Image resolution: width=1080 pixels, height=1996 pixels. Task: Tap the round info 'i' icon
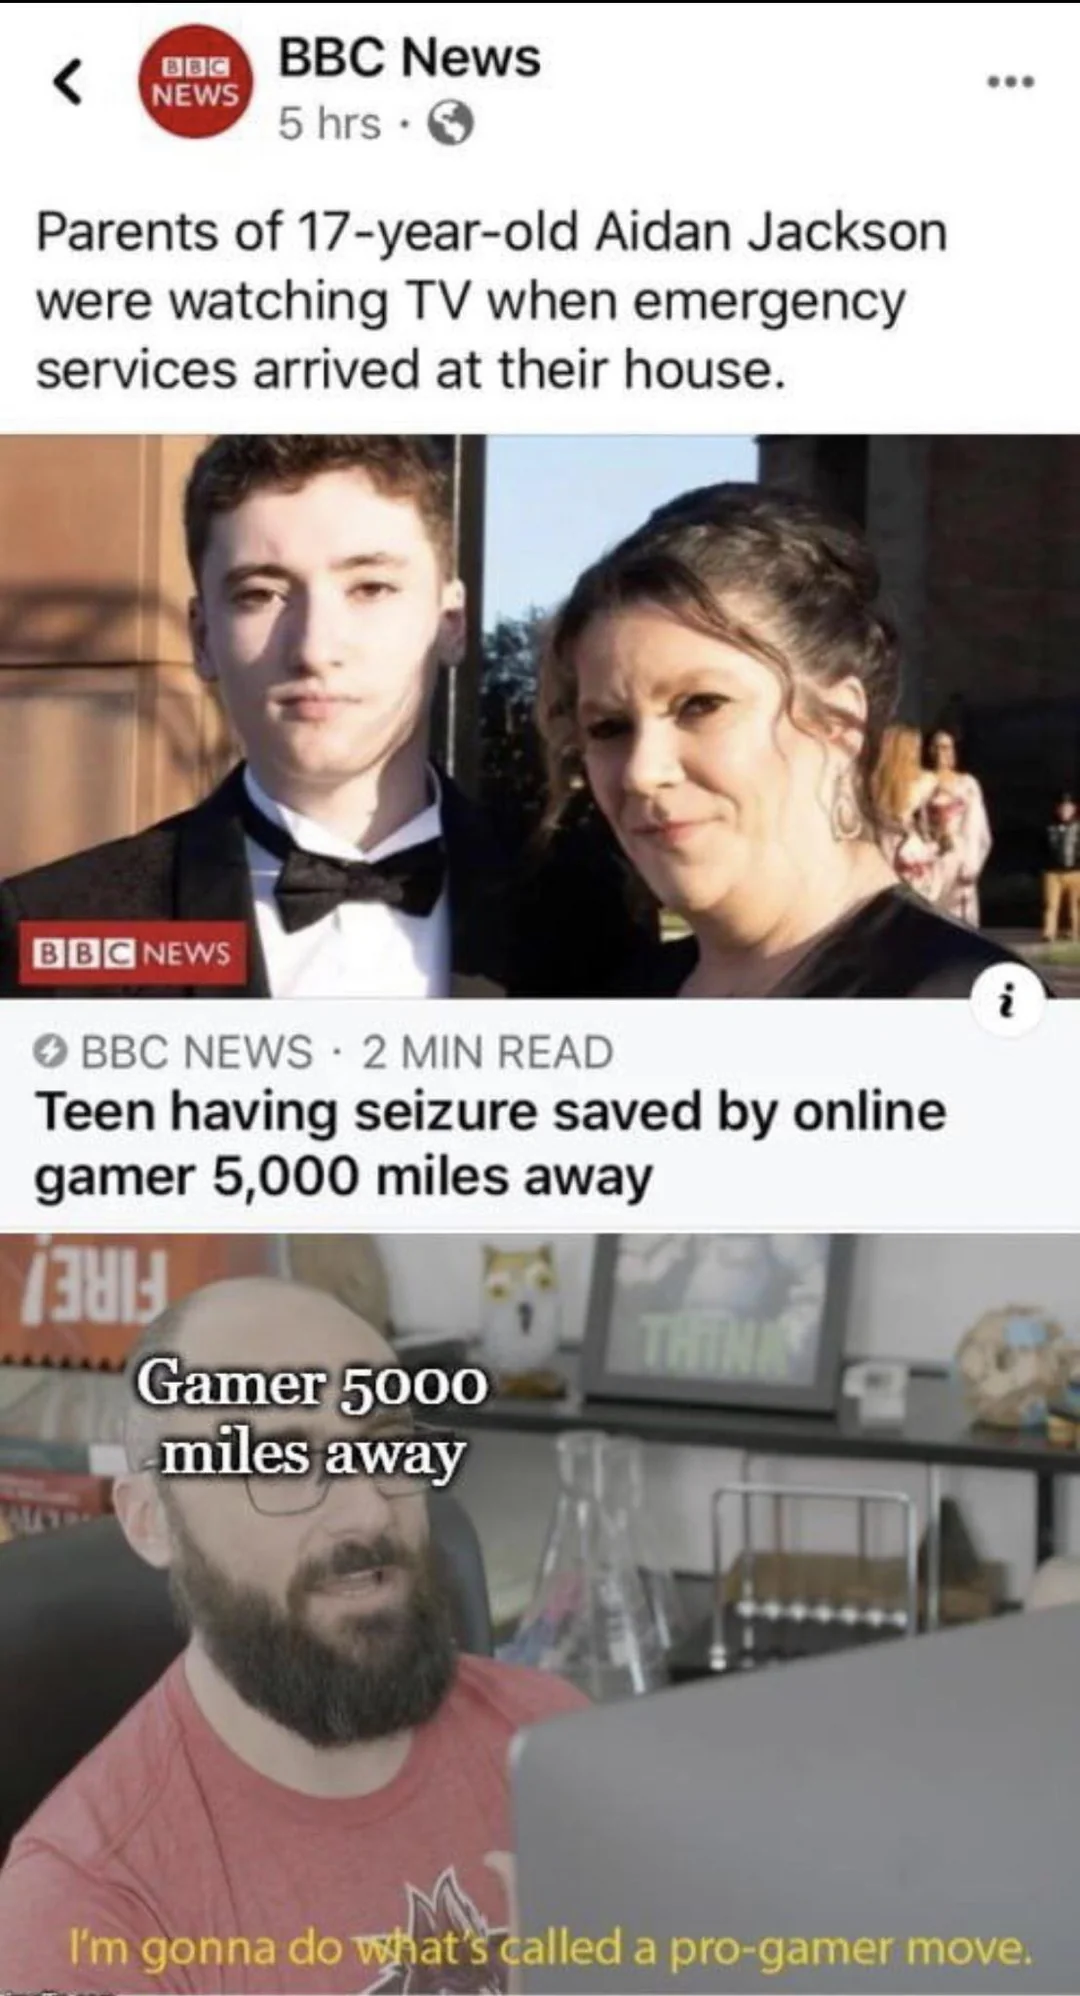click(1011, 996)
